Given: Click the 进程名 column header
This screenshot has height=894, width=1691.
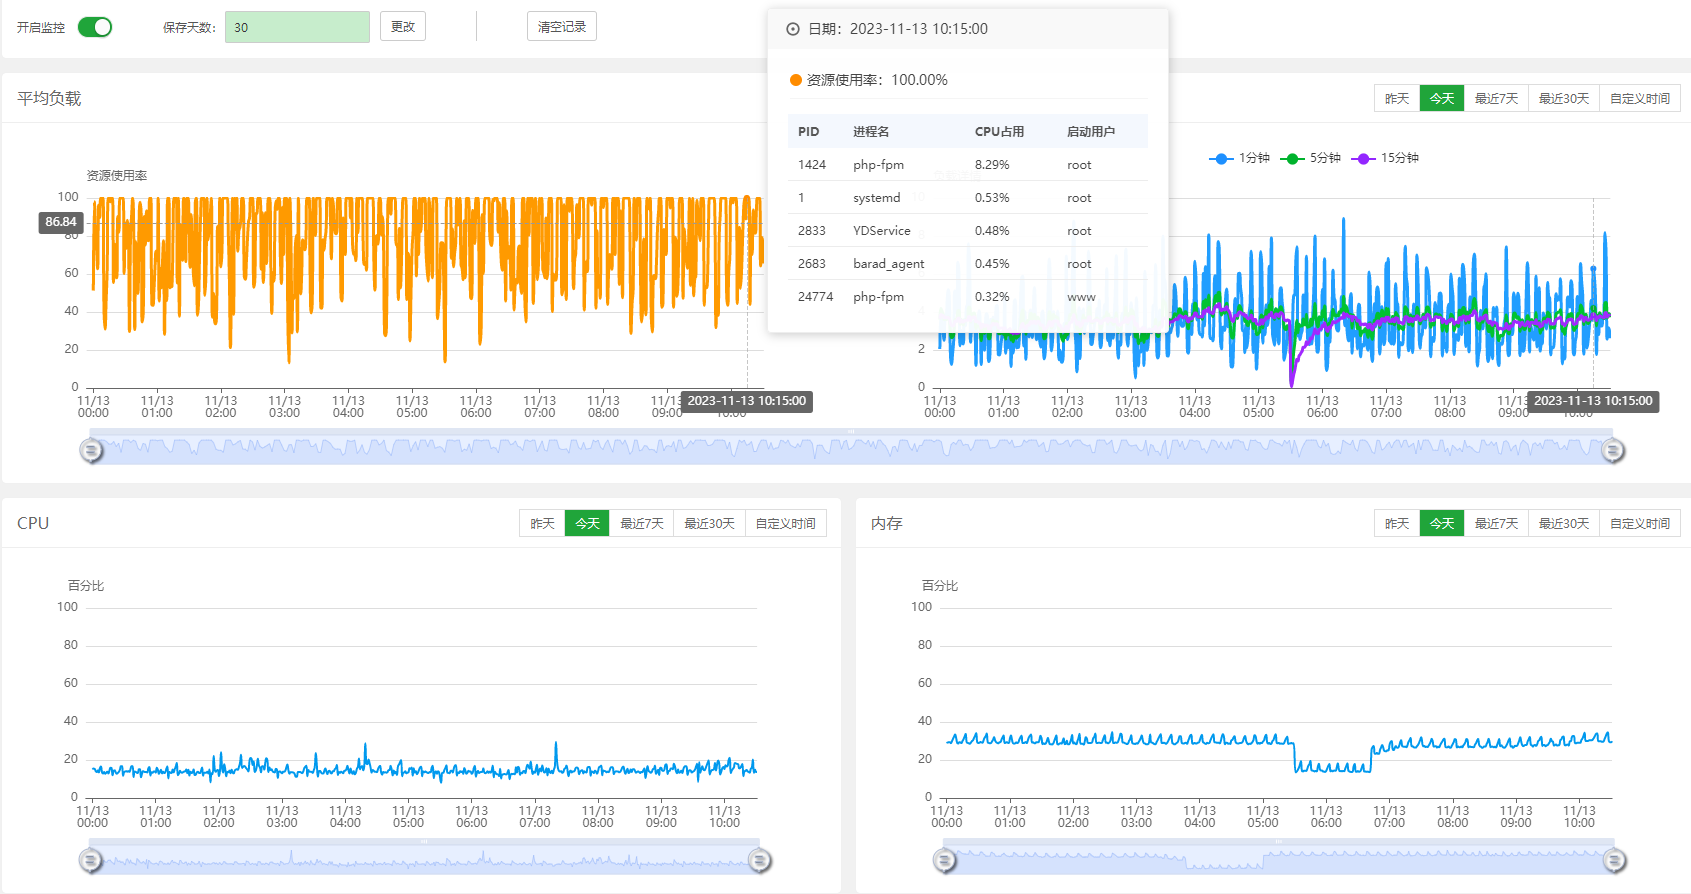Looking at the screenshot, I should (x=871, y=132).
